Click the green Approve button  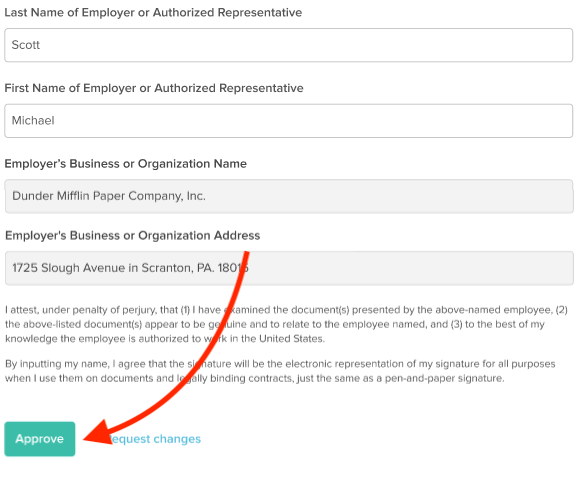coord(40,439)
